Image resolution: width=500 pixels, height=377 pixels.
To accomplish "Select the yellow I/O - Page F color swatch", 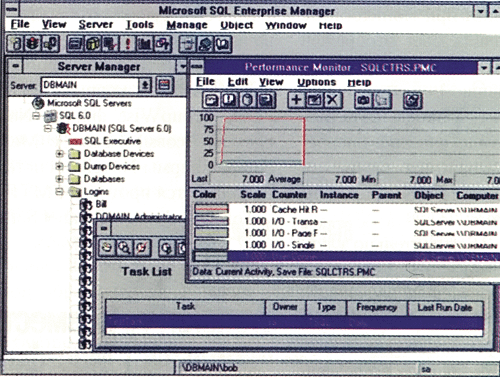I will [x=211, y=233].
